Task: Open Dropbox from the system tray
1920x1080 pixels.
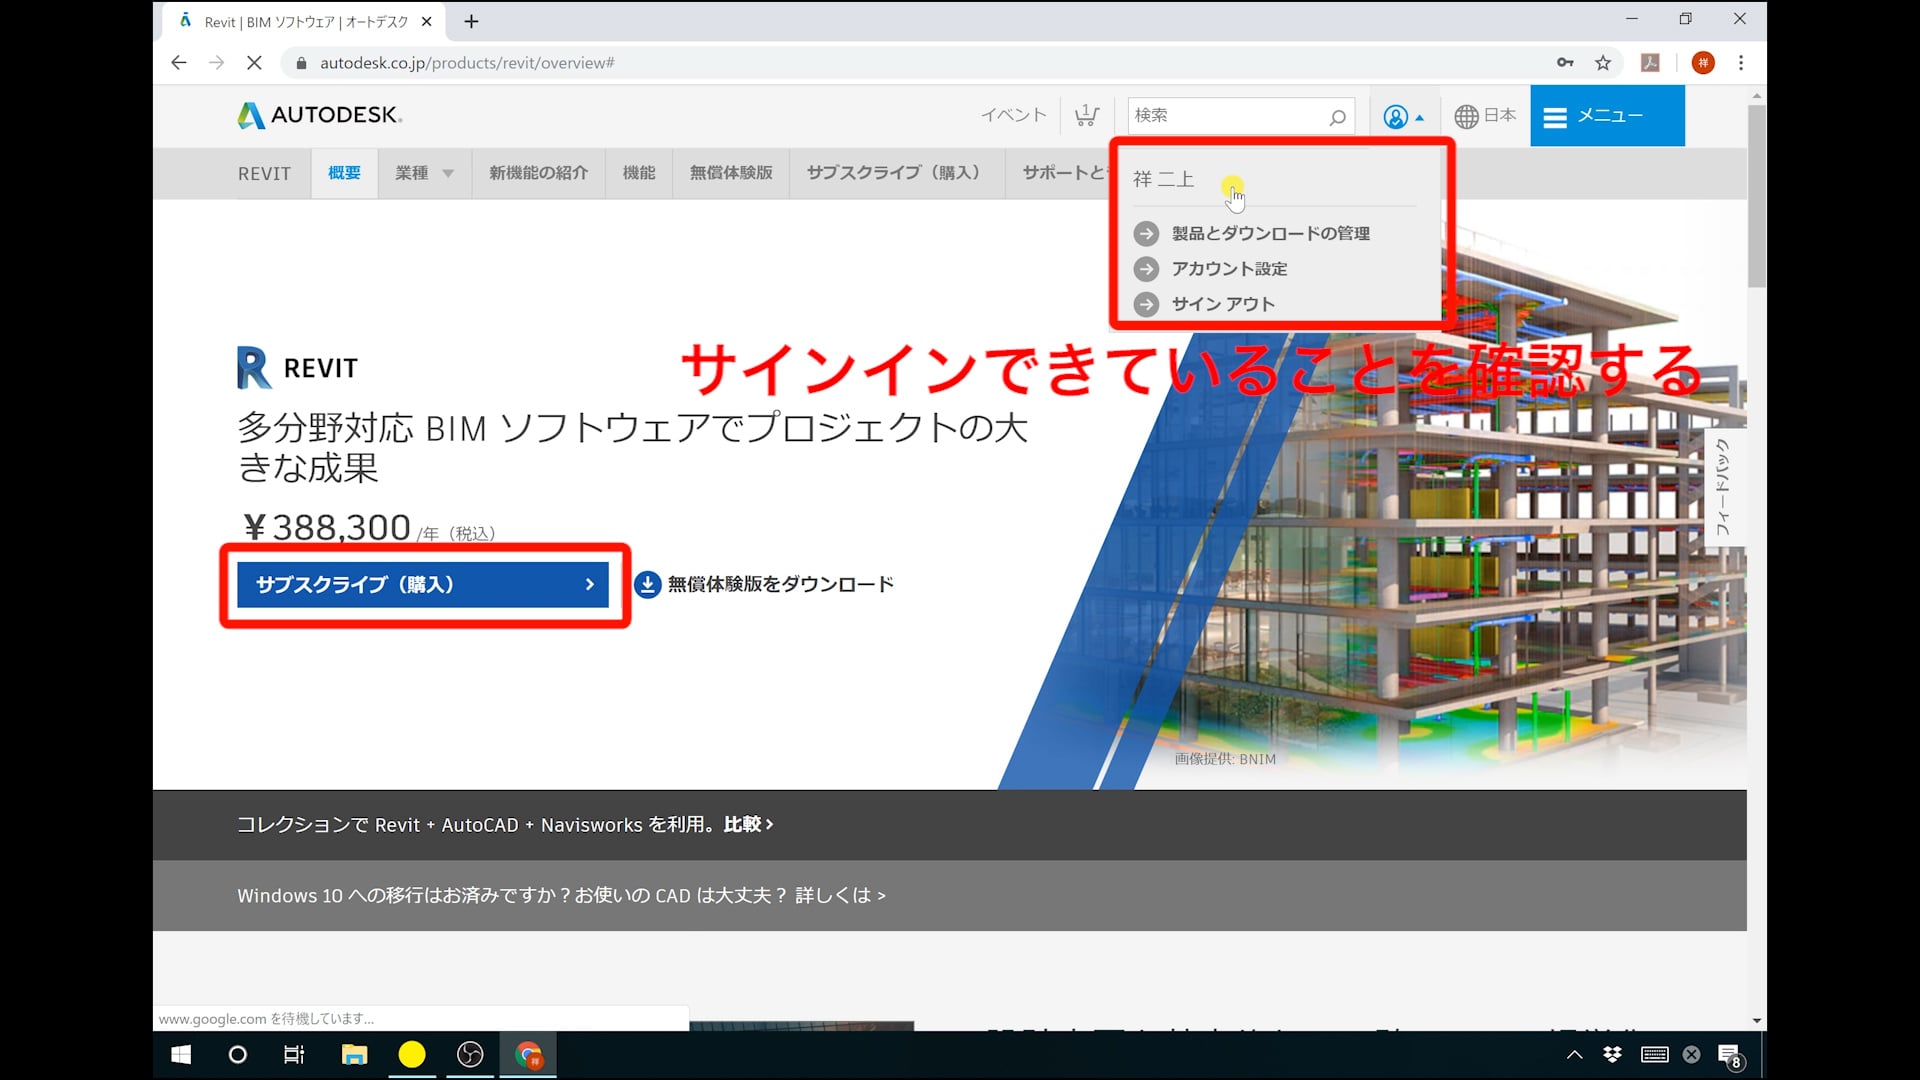Action: click(x=1612, y=1054)
